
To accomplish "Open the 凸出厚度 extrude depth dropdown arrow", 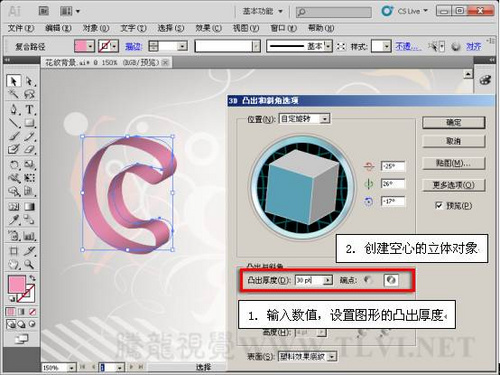I will 328,280.
